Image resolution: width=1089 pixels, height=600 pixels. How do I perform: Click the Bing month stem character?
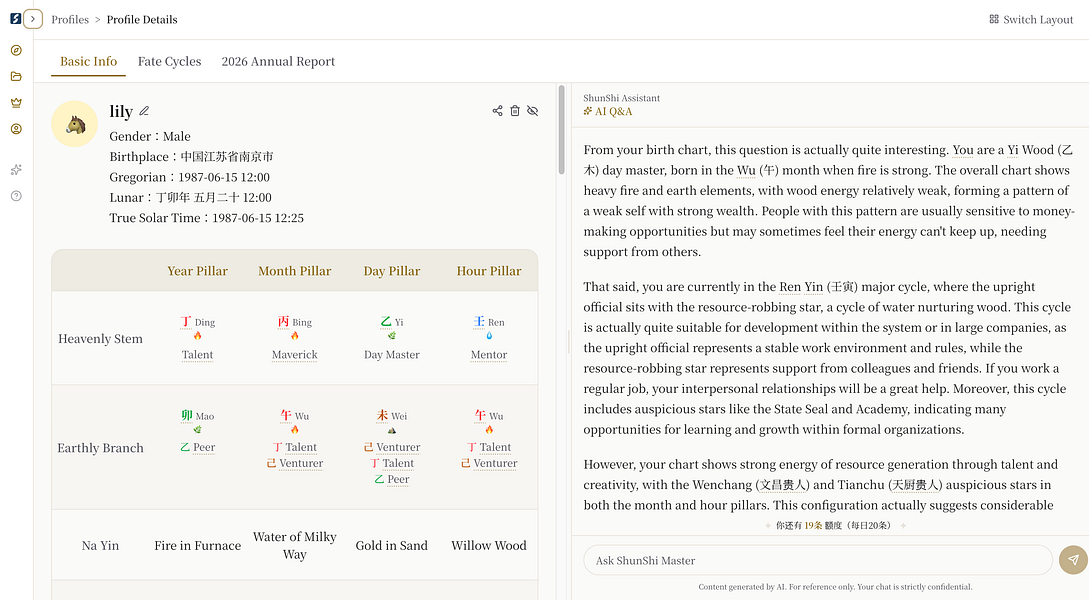coord(283,322)
